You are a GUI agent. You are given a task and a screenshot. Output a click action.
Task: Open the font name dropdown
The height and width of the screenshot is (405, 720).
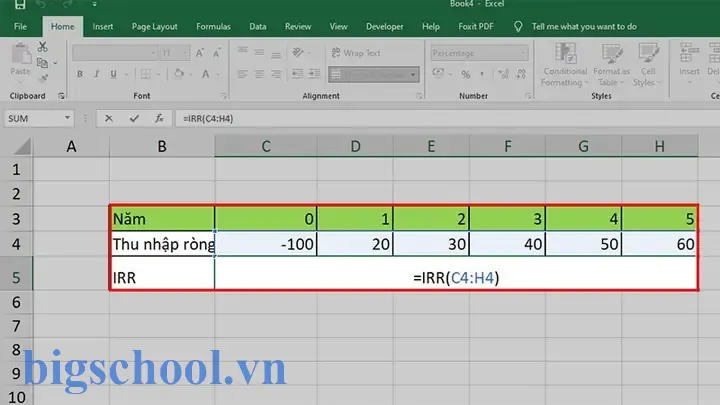[x=153, y=53]
